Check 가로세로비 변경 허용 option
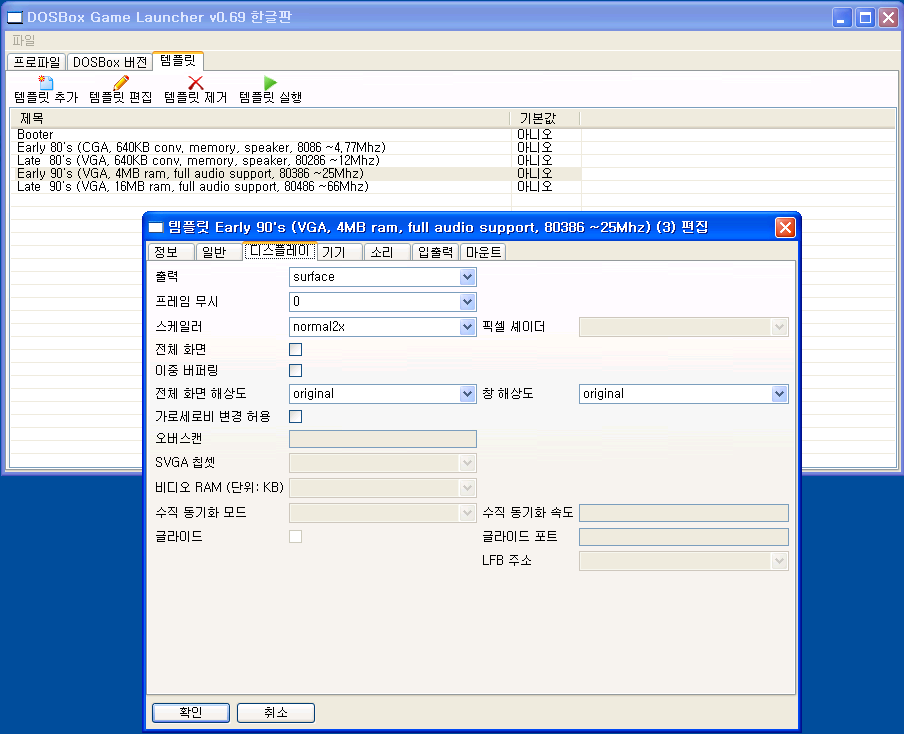The height and width of the screenshot is (734, 904). (295, 416)
